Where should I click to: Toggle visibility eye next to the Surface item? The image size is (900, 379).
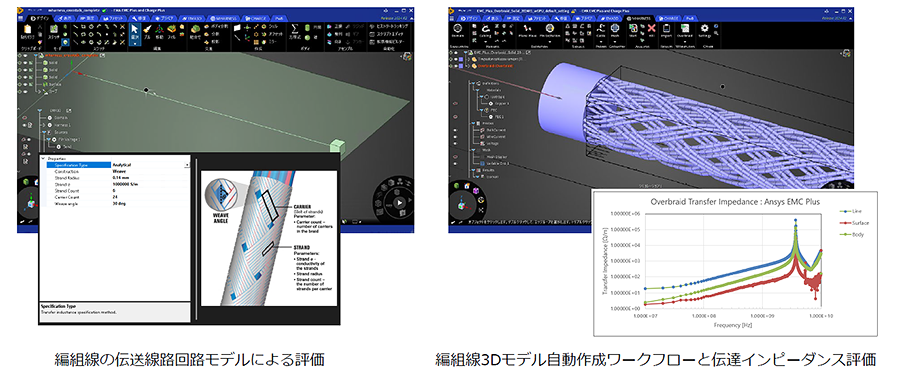click(x=25, y=84)
